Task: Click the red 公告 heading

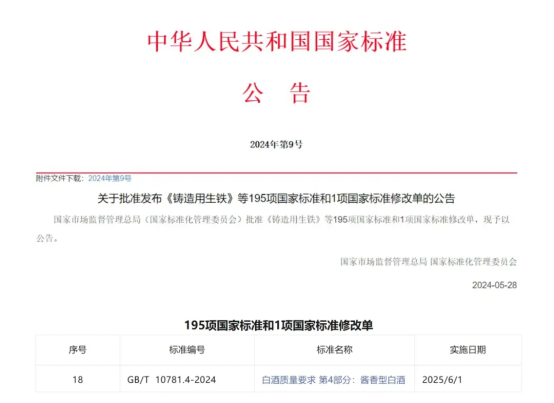Action: point(276,93)
